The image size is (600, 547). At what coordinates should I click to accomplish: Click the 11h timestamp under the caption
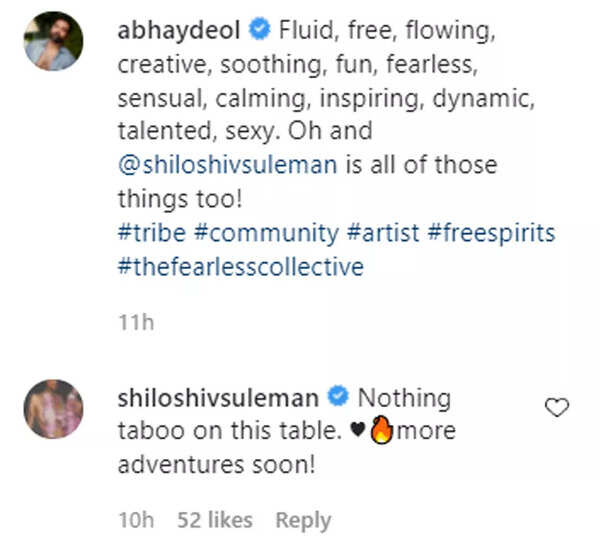134,323
